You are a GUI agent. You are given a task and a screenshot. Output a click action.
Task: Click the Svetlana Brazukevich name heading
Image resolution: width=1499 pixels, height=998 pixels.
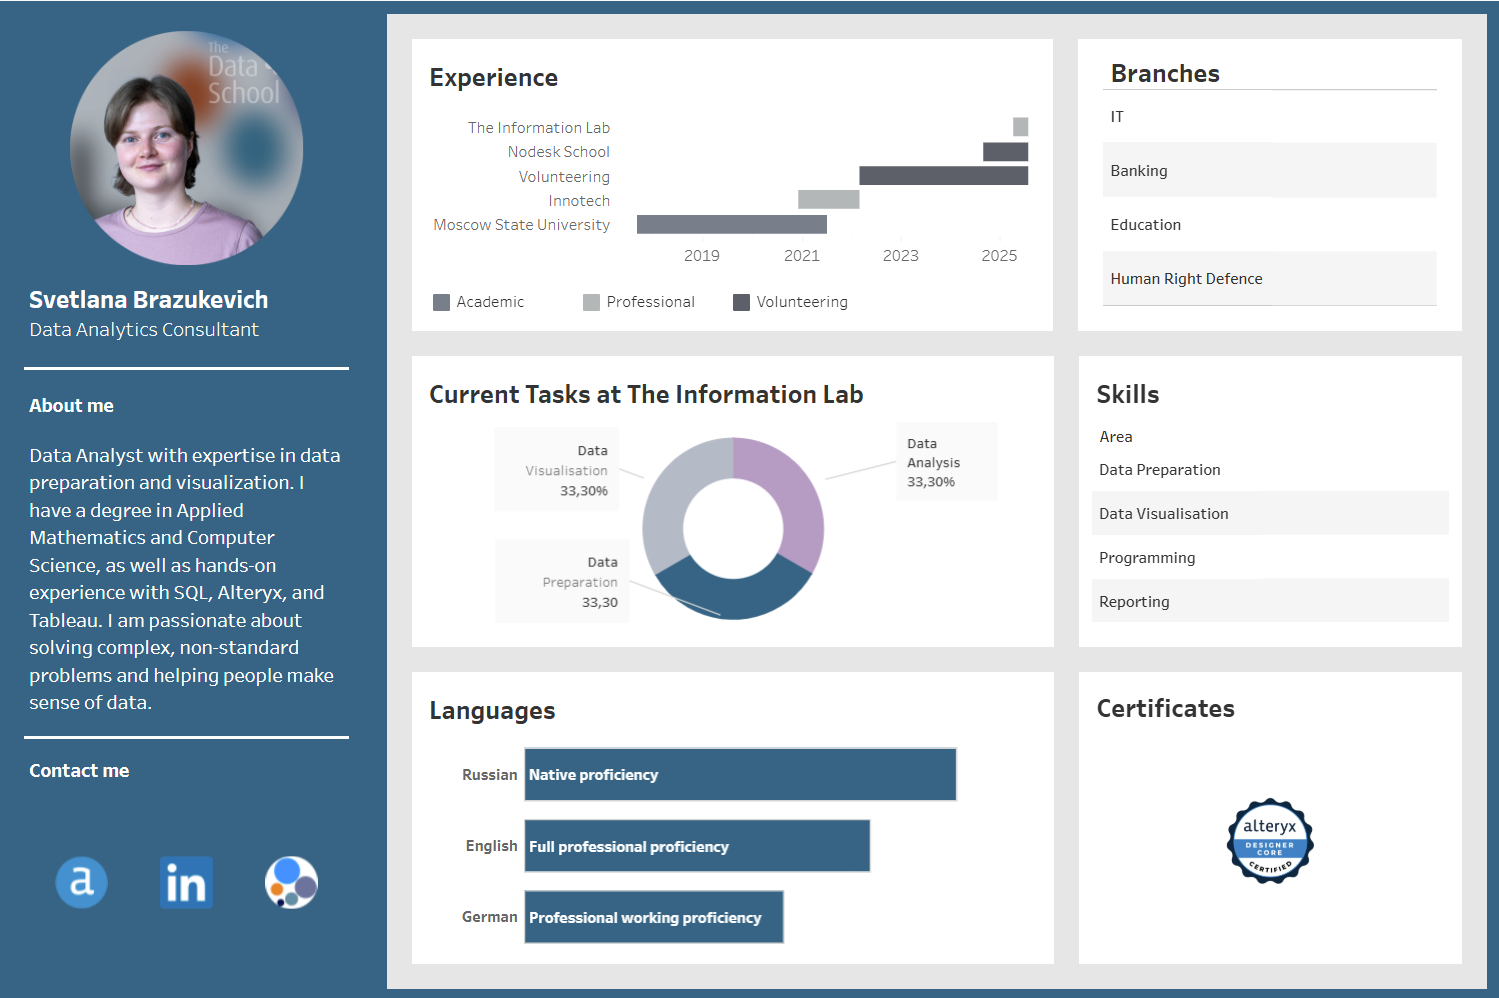(149, 300)
